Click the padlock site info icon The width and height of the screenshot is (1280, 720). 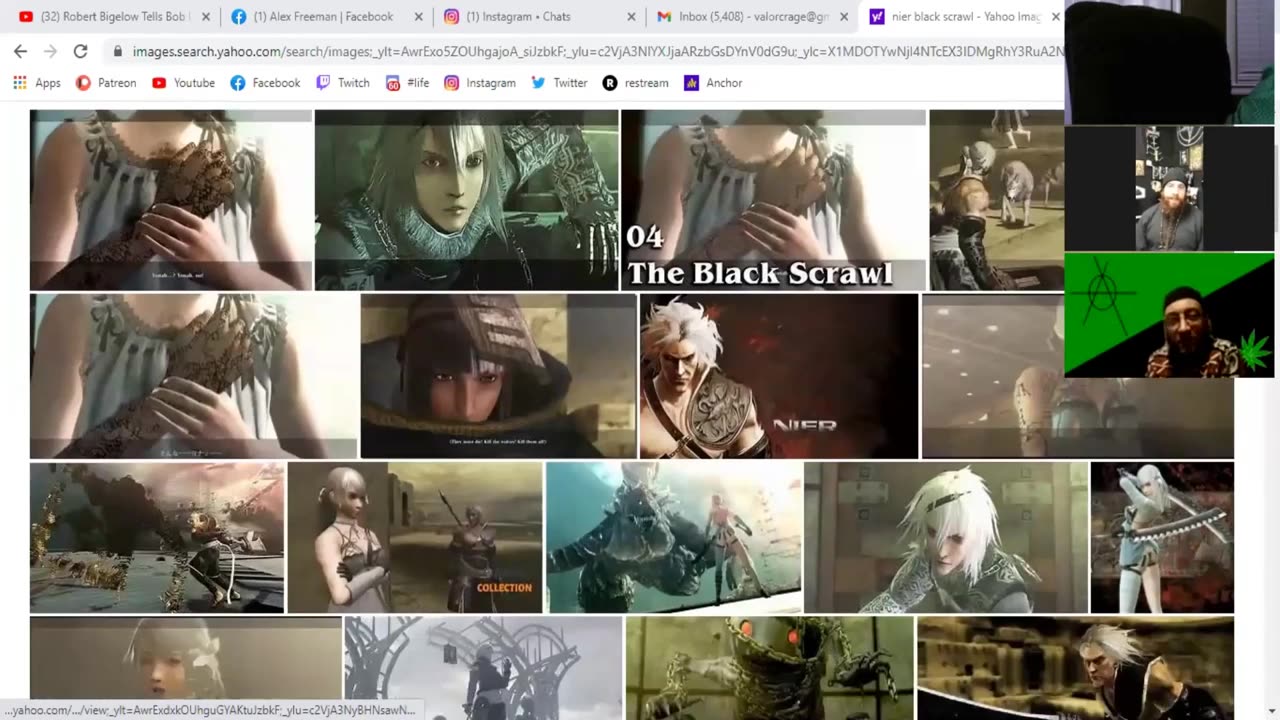click(x=118, y=51)
